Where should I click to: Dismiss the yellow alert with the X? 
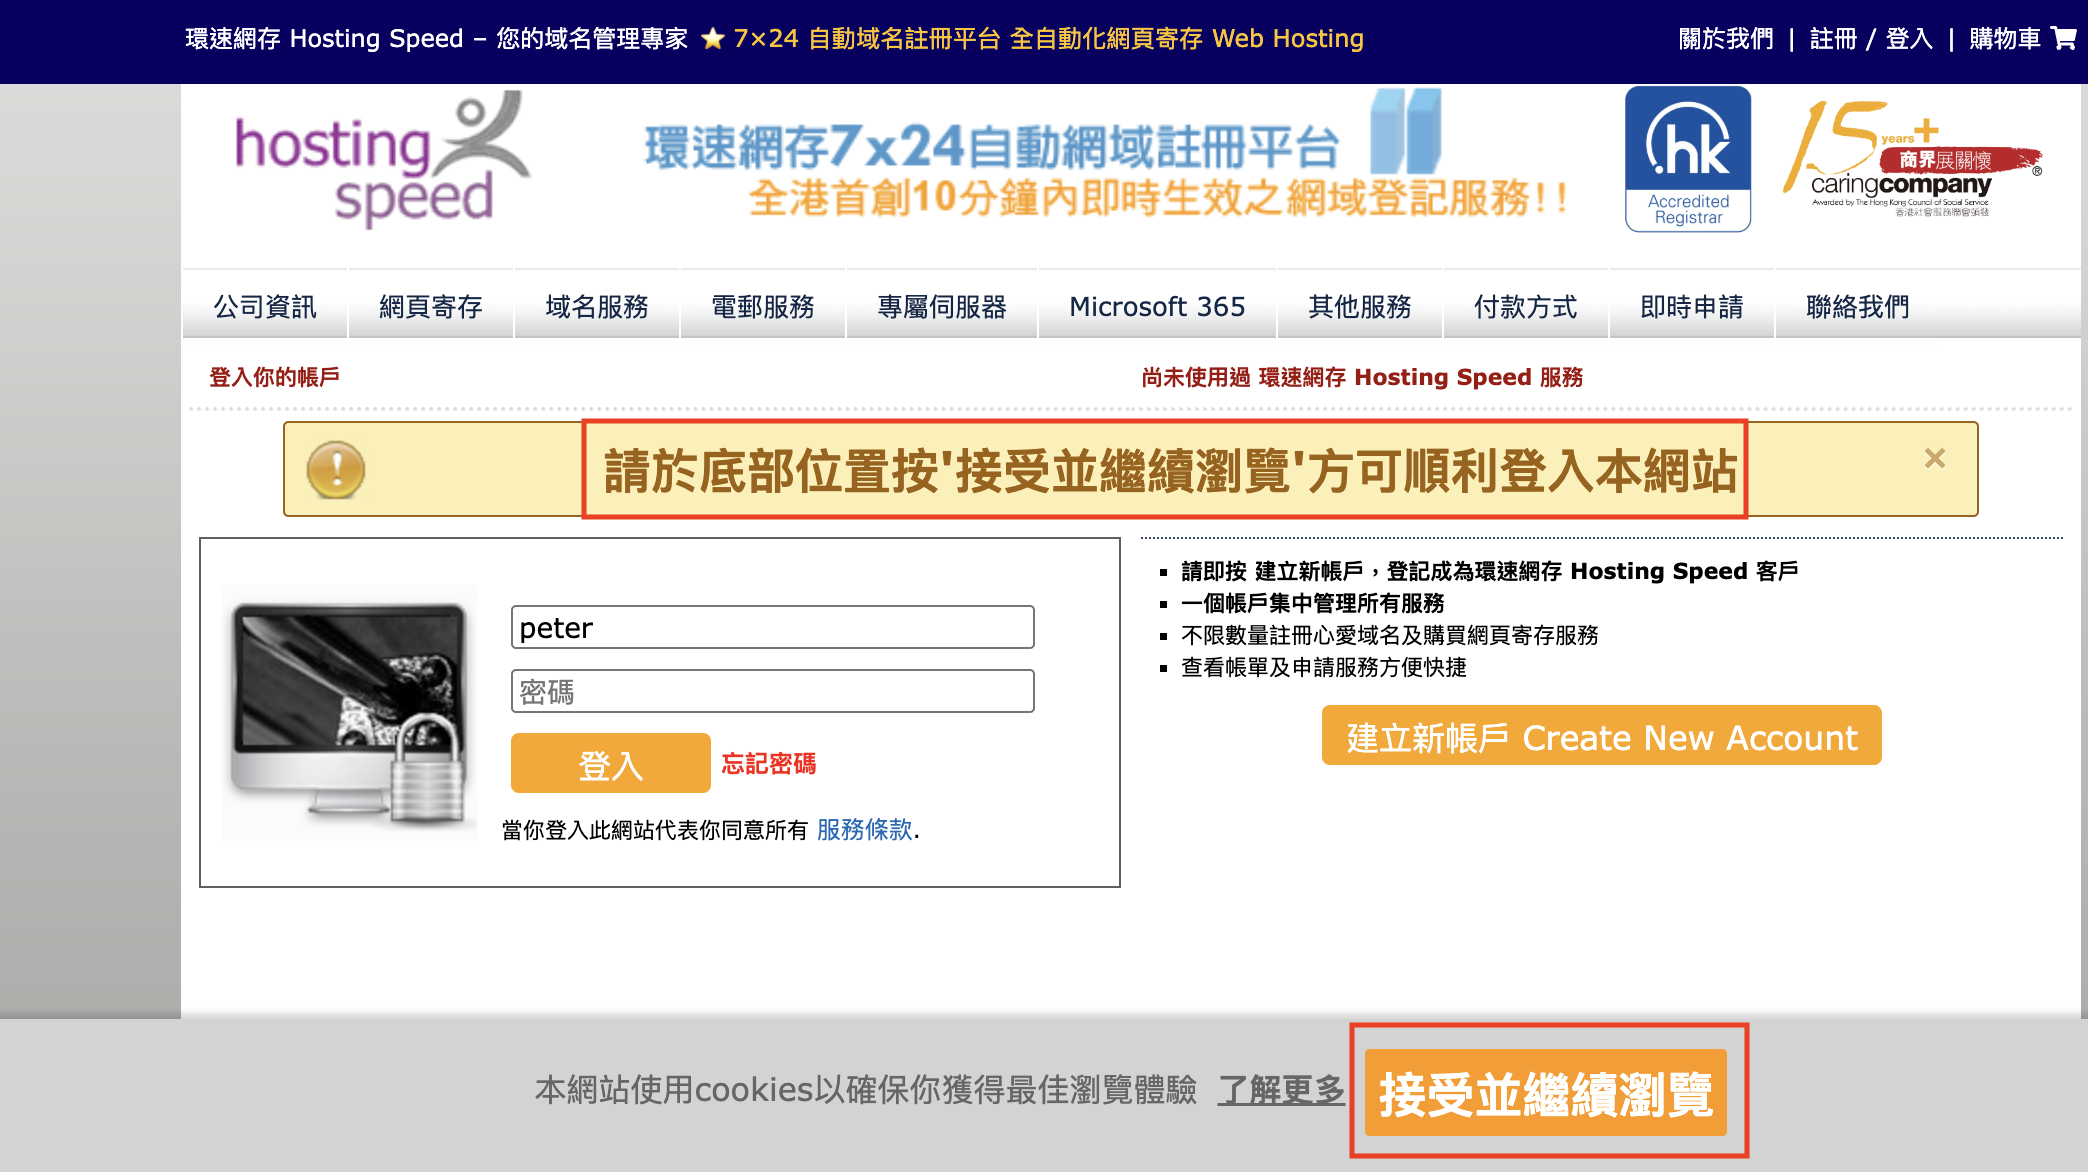(x=1934, y=458)
